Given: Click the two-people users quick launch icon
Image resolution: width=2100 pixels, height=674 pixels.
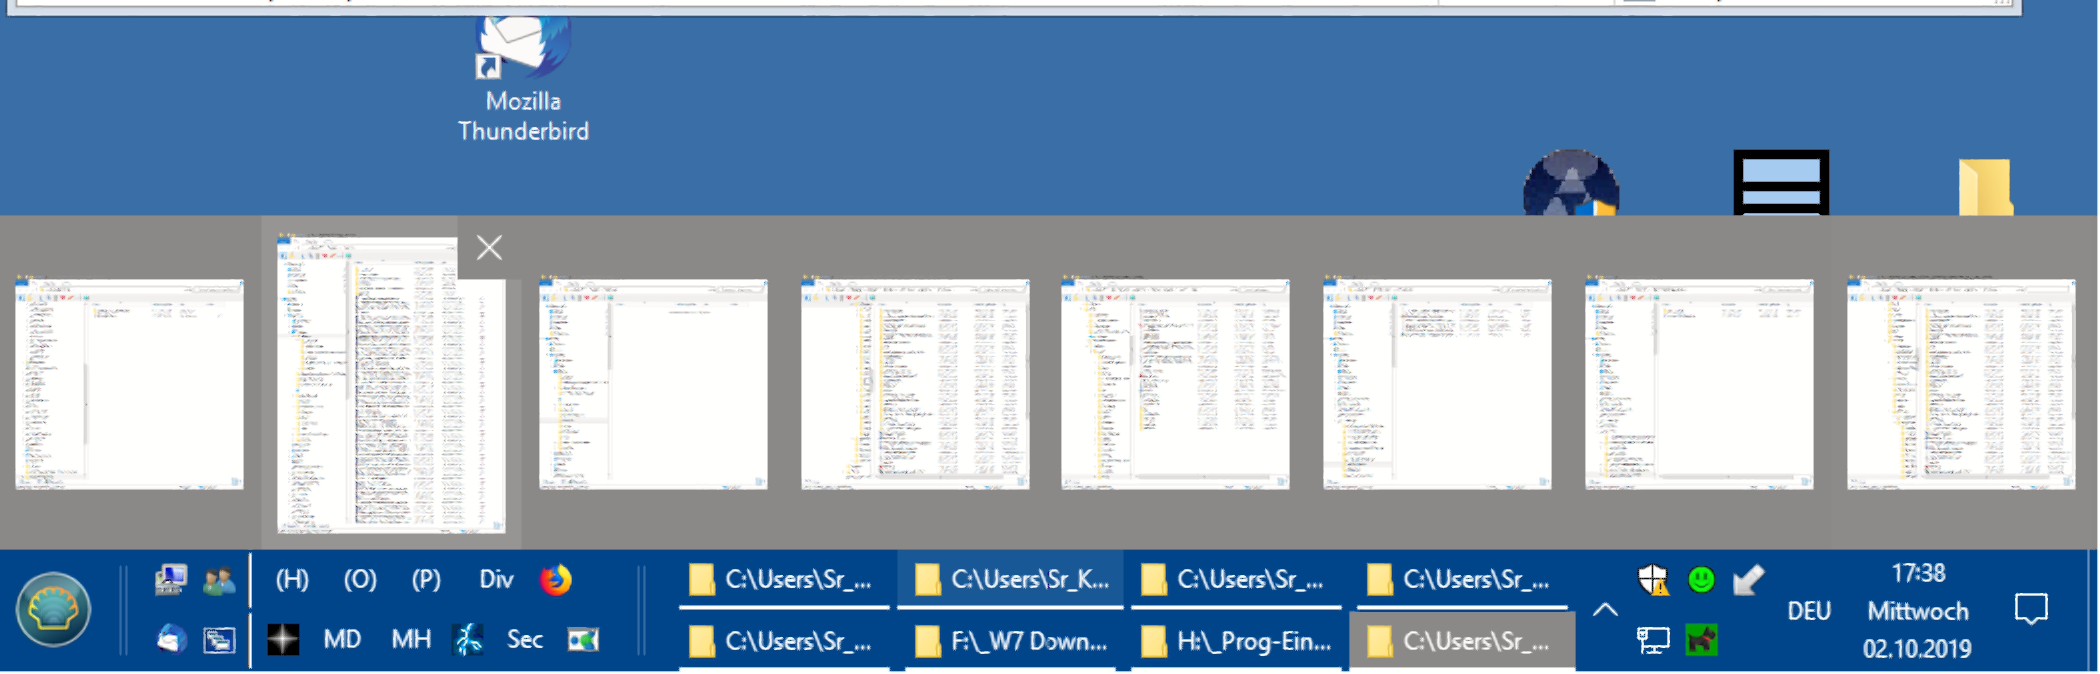Looking at the screenshot, I should pos(219,580).
